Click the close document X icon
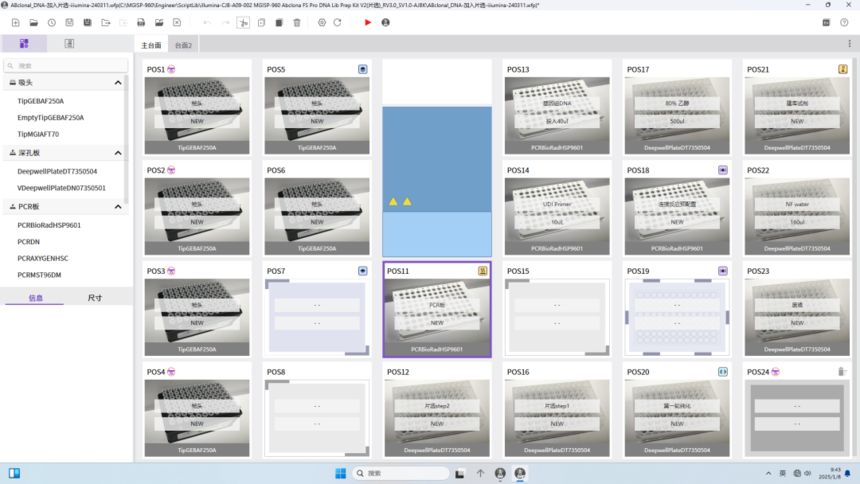The height and width of the screenshot is (484, 860). tap(177, 22)
